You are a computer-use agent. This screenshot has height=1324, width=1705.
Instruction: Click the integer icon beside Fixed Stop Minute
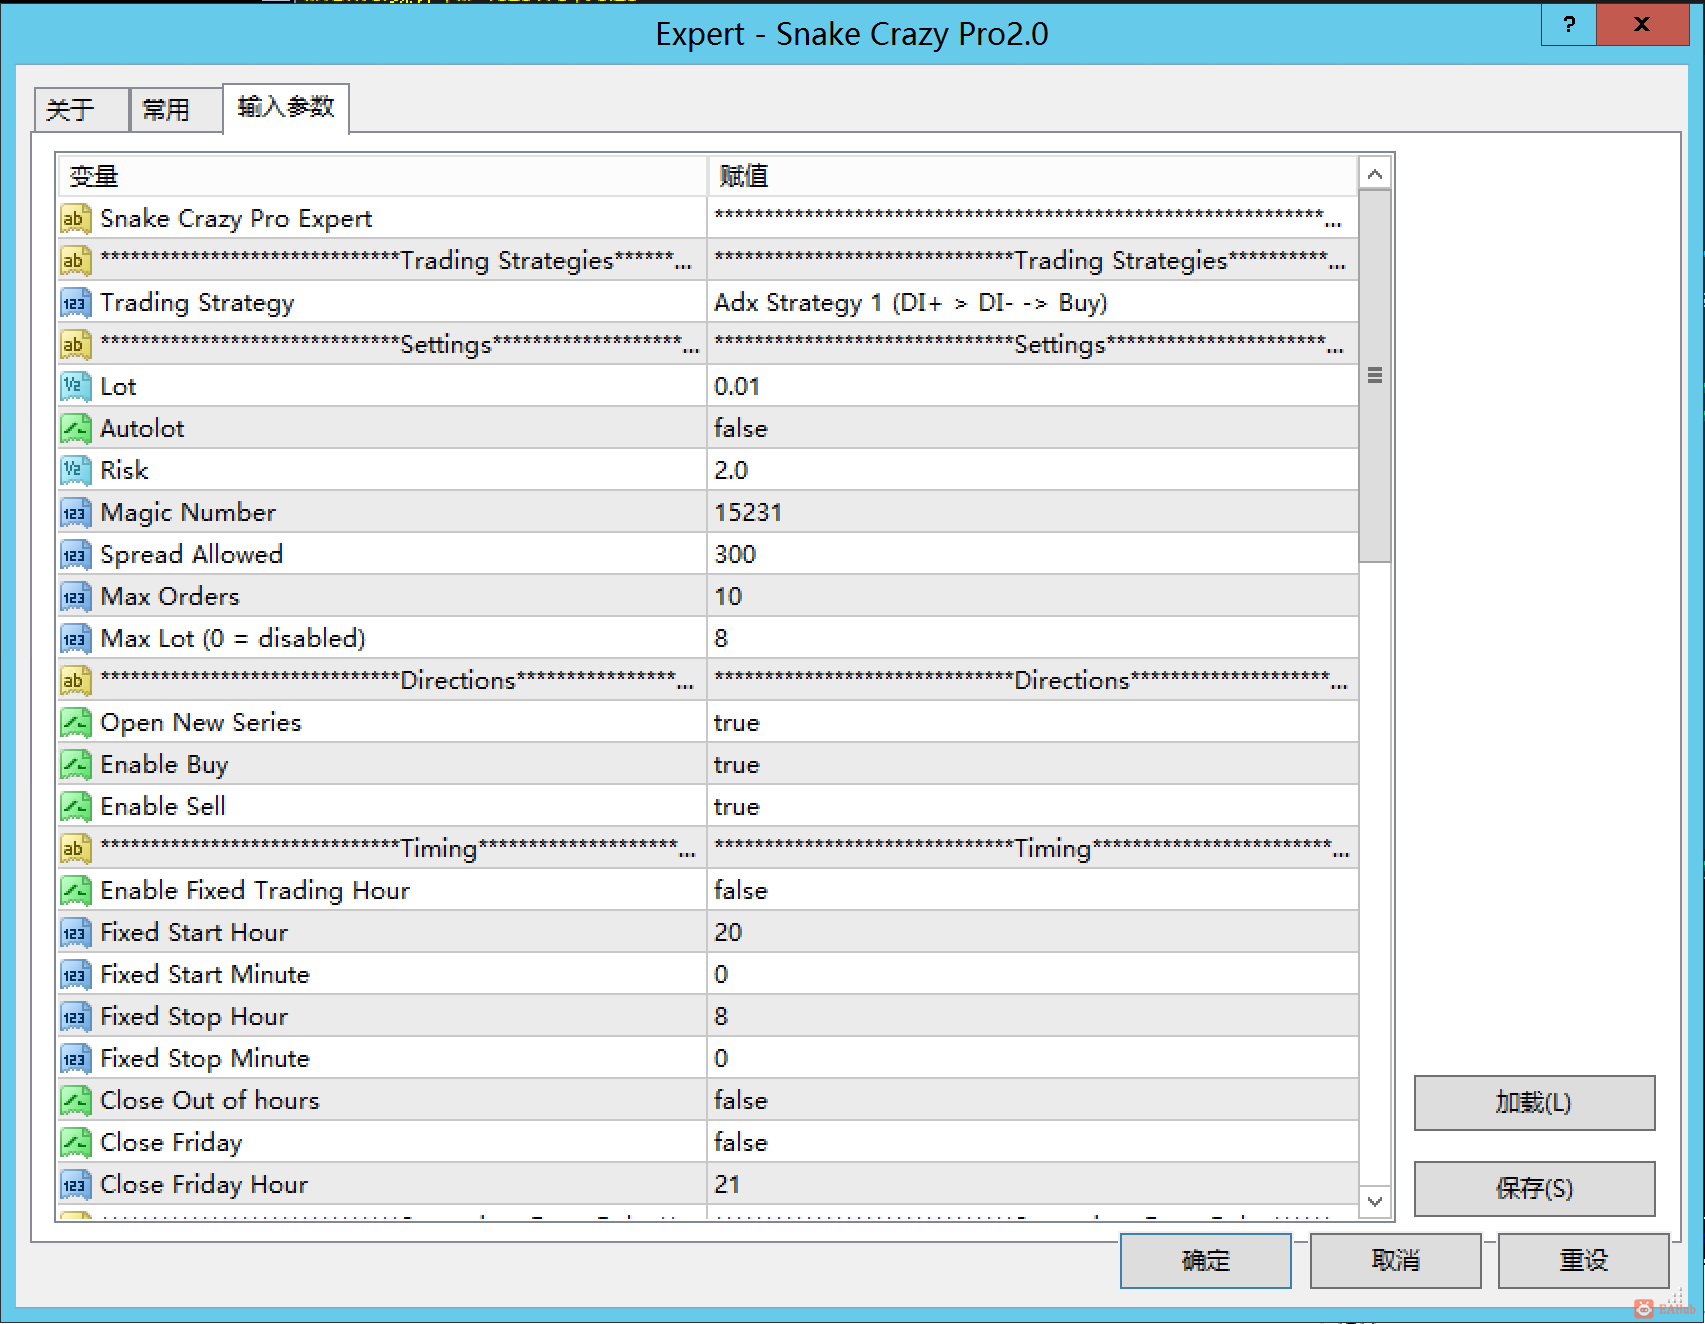click(76, 1059)
